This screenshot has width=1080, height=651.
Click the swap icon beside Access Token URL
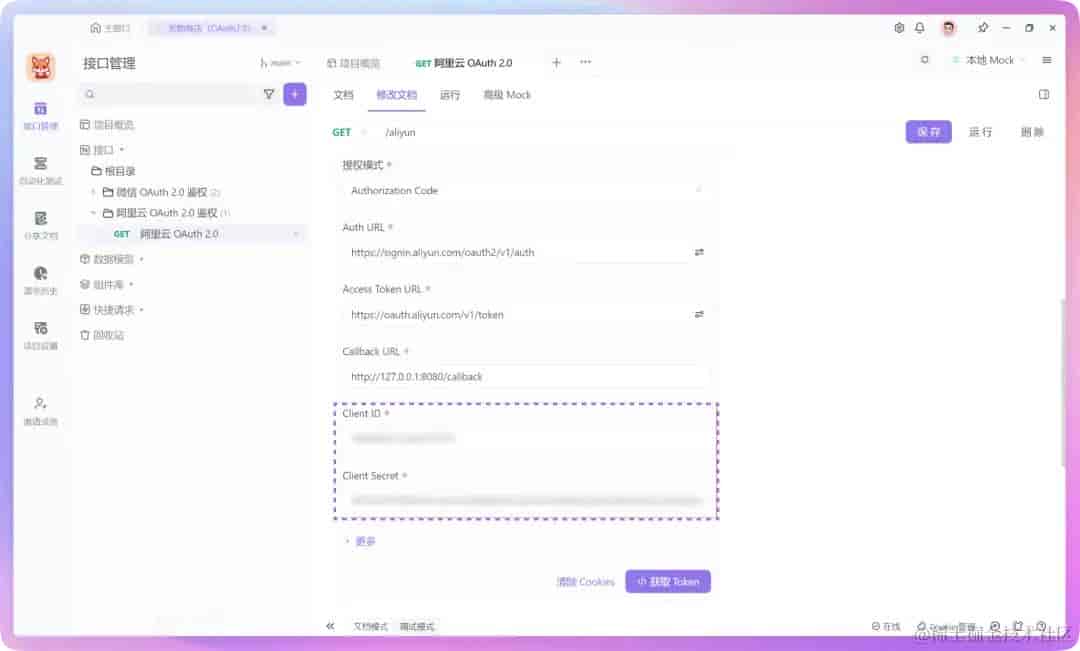tap(699, 314)
